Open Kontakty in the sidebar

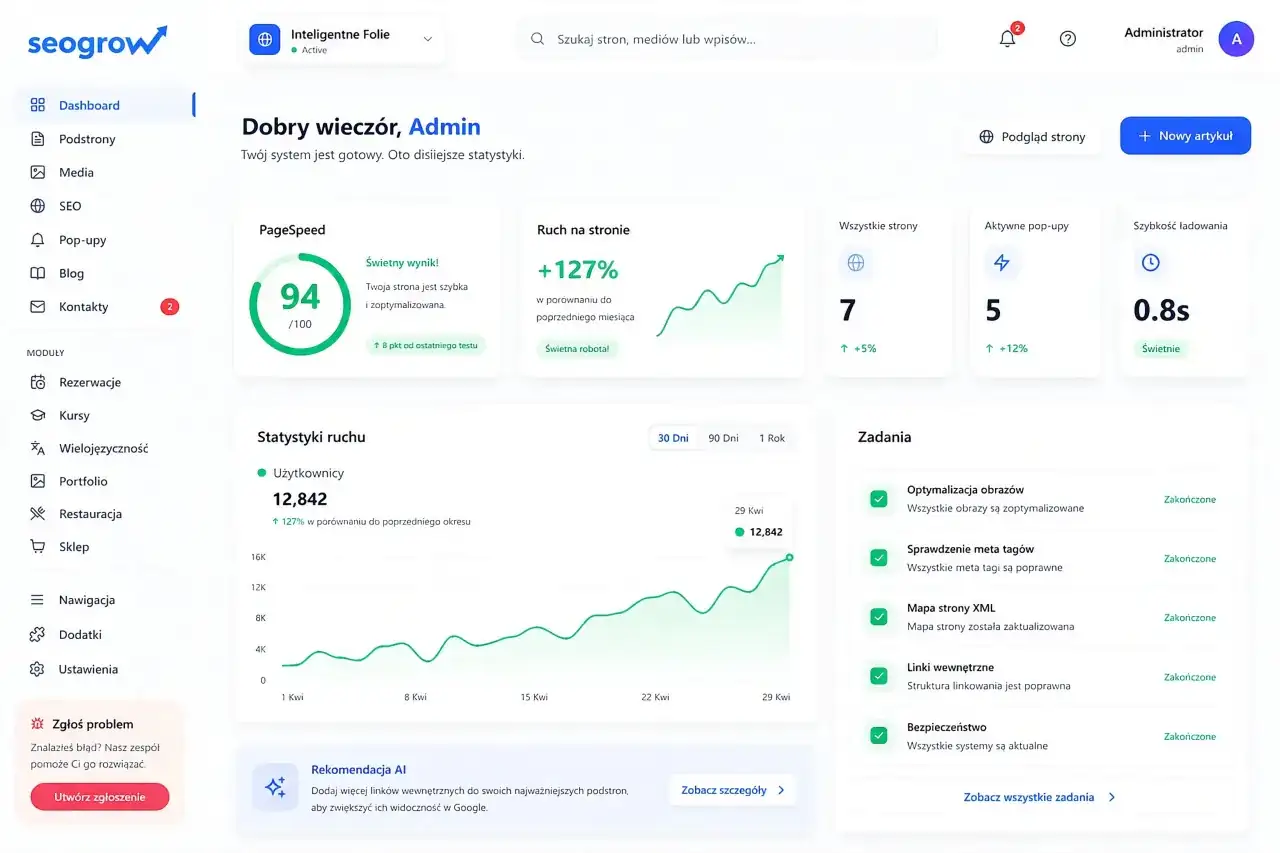pyautogui.click(x=105, y=307)
